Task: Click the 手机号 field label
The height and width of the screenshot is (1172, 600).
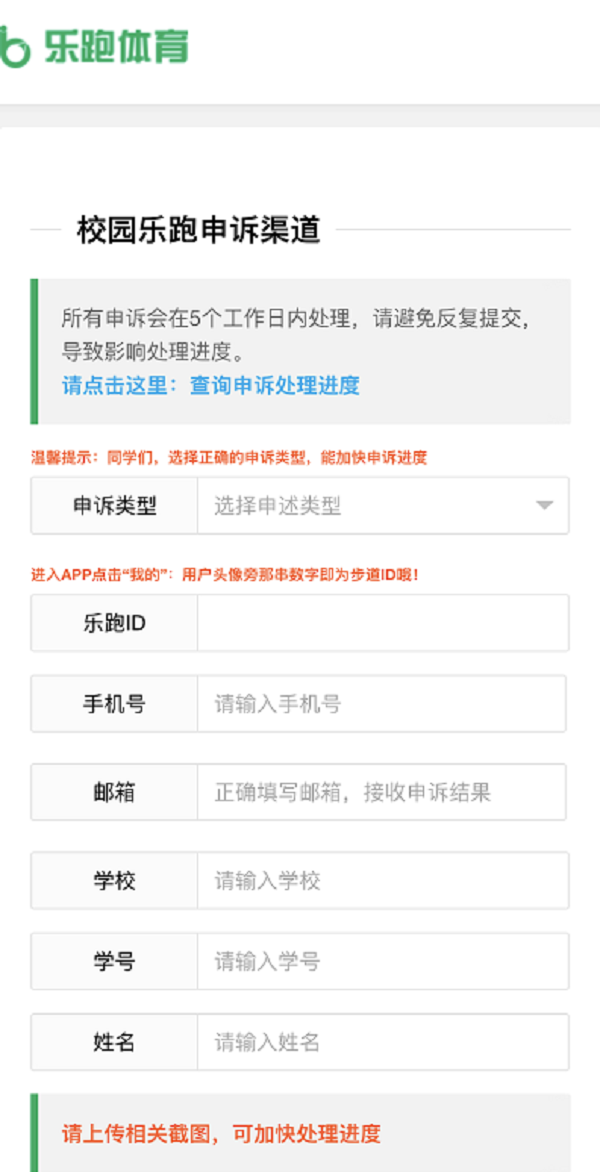Action: click(x=114, y=704)
